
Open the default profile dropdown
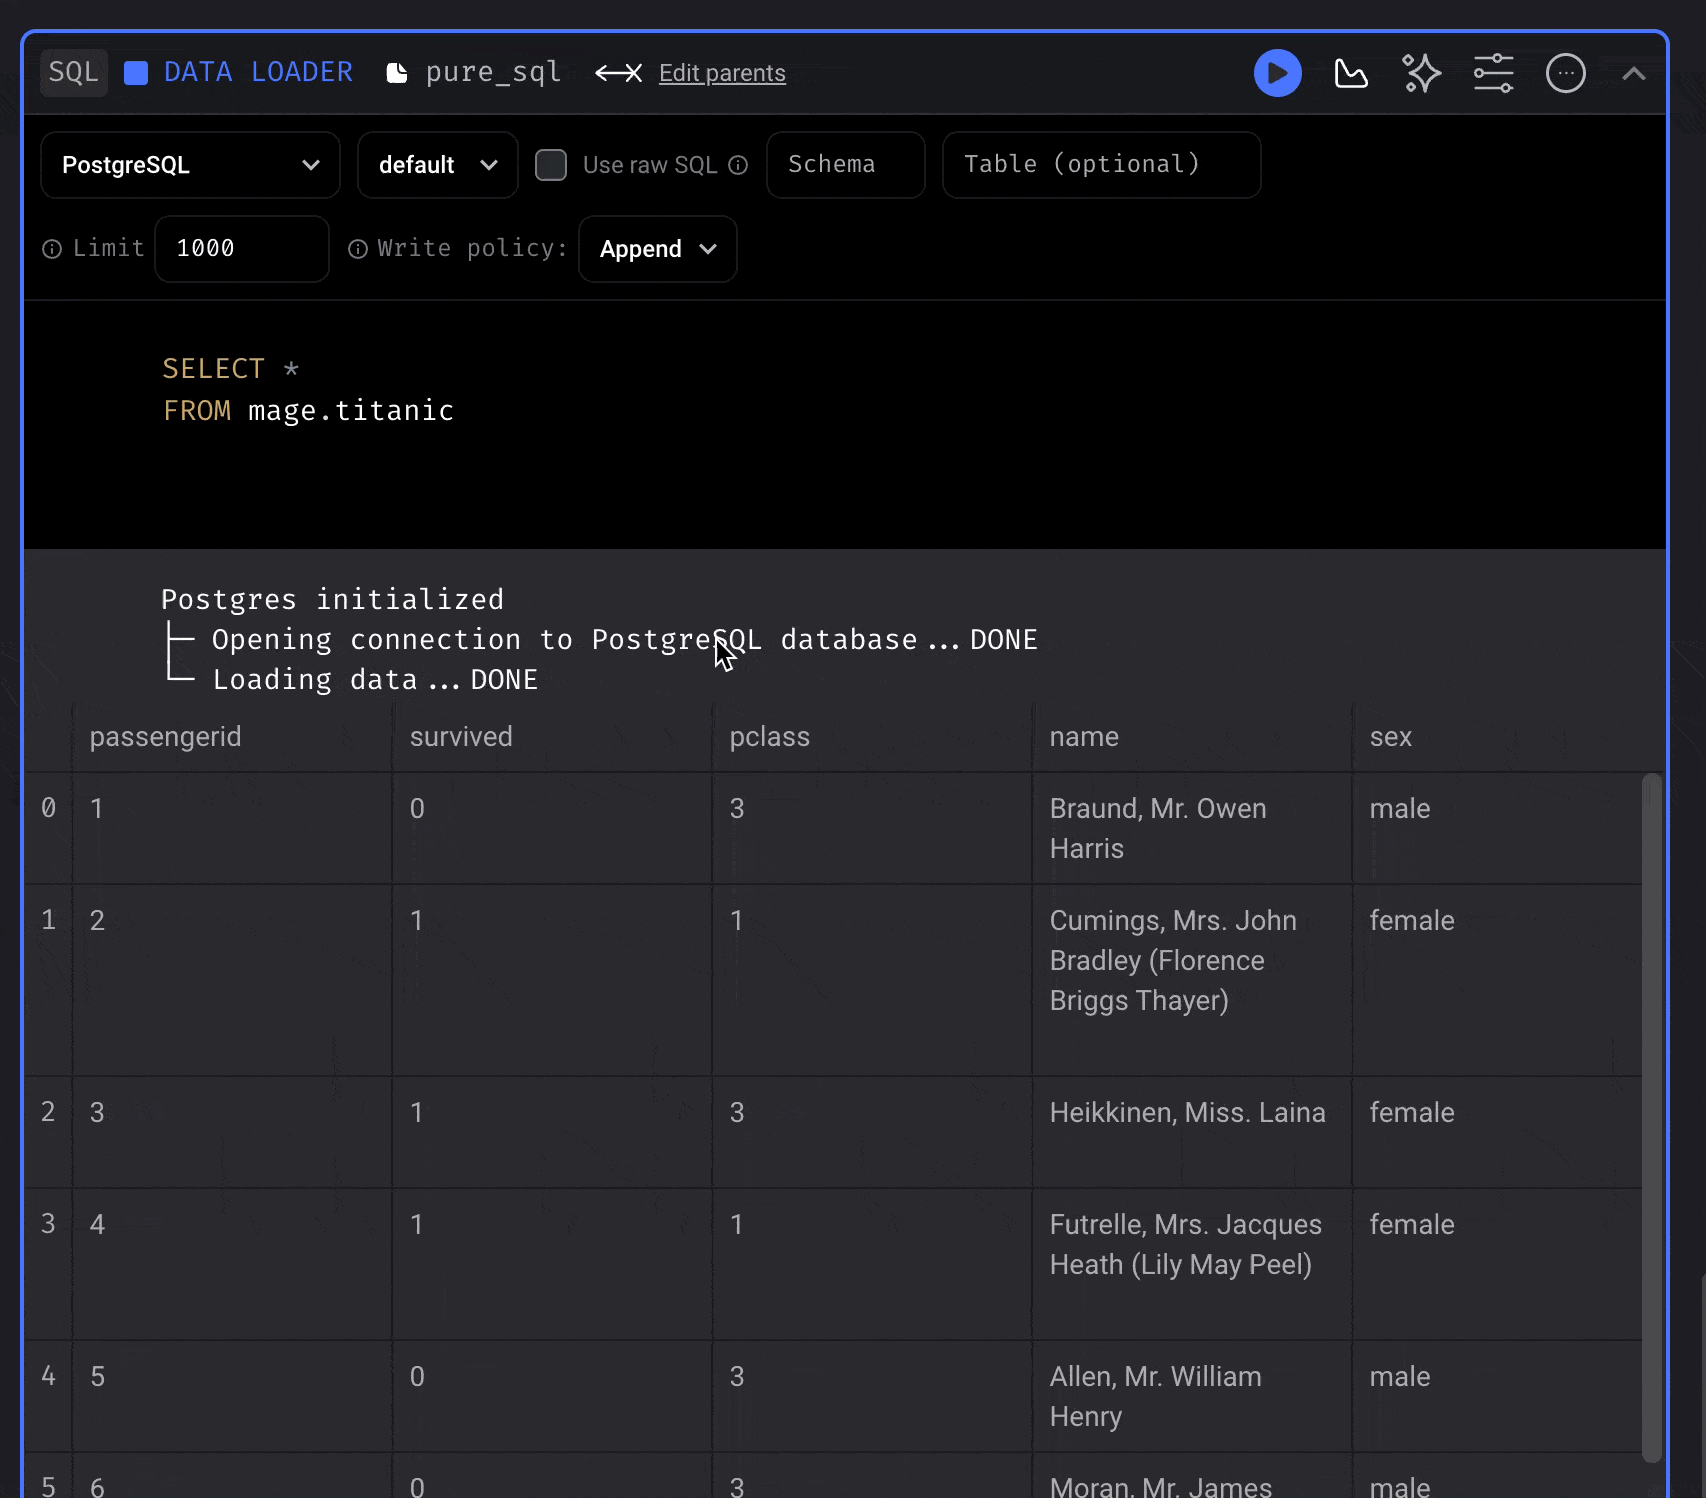438,165
